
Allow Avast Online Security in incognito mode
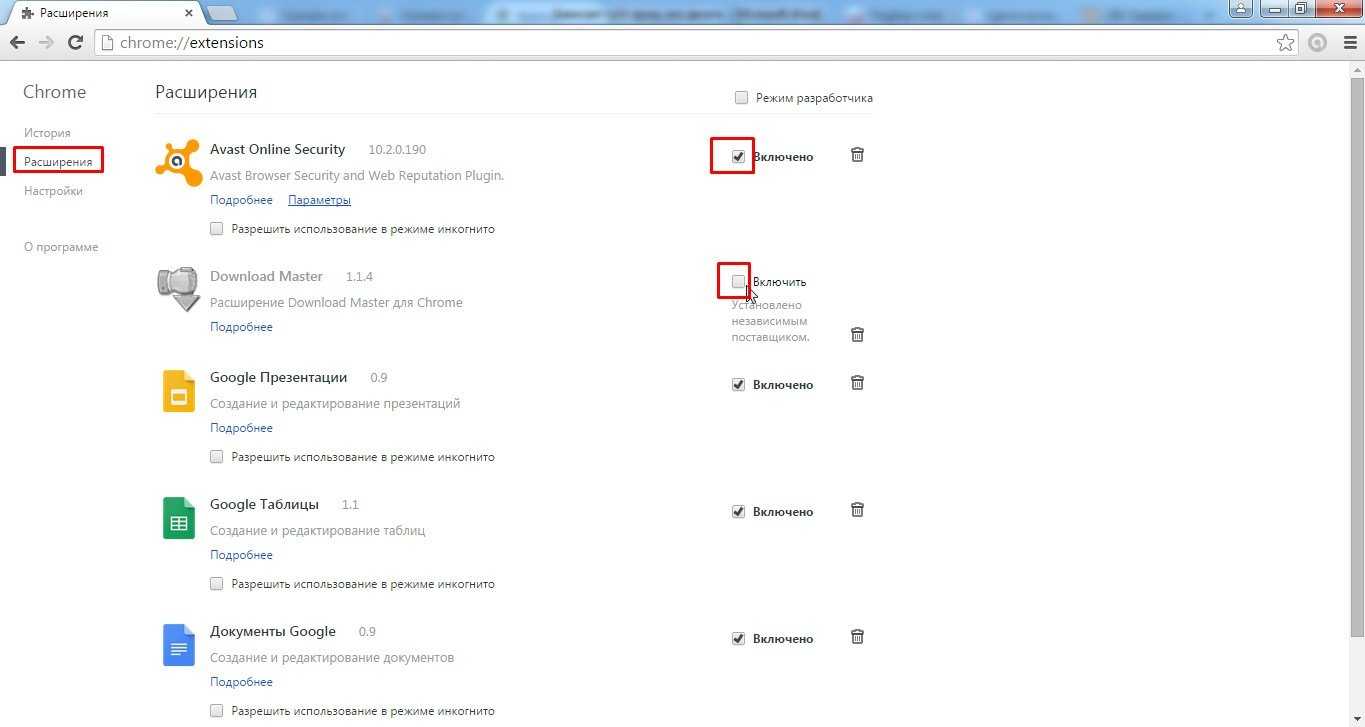(217, 229)
